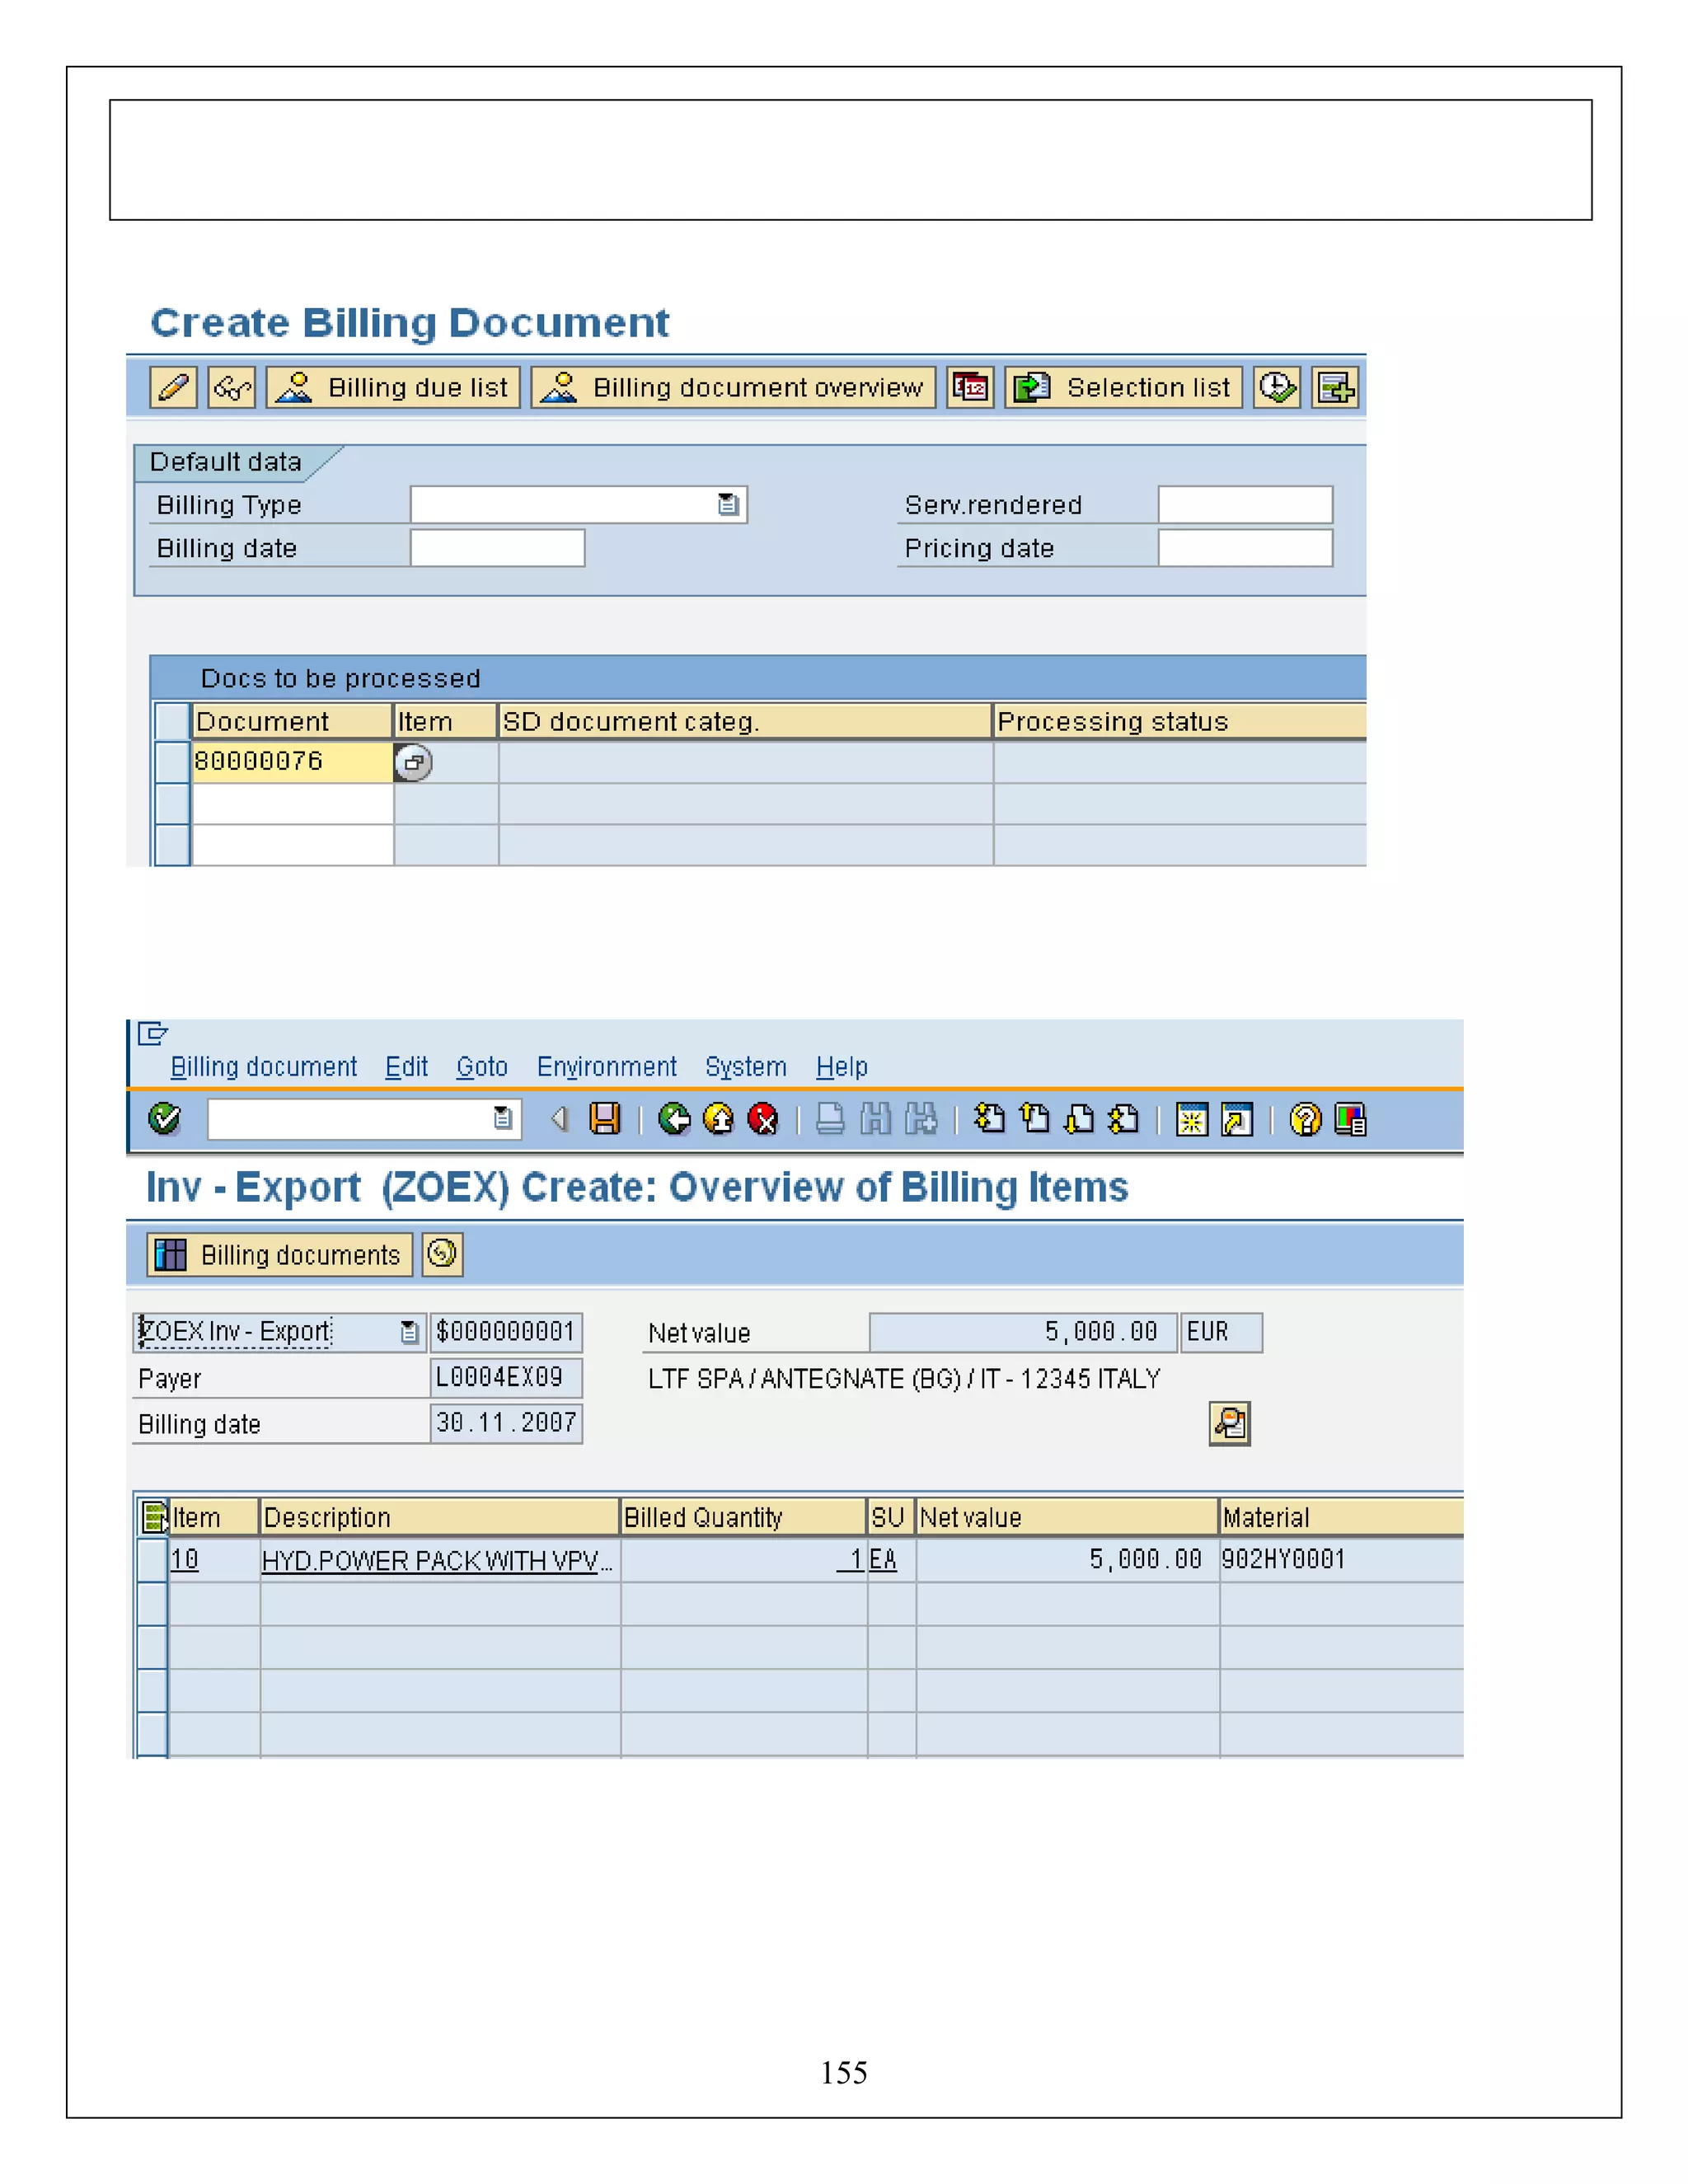
Task: Click the Selection list button
Action: [x=1123, y=387]
